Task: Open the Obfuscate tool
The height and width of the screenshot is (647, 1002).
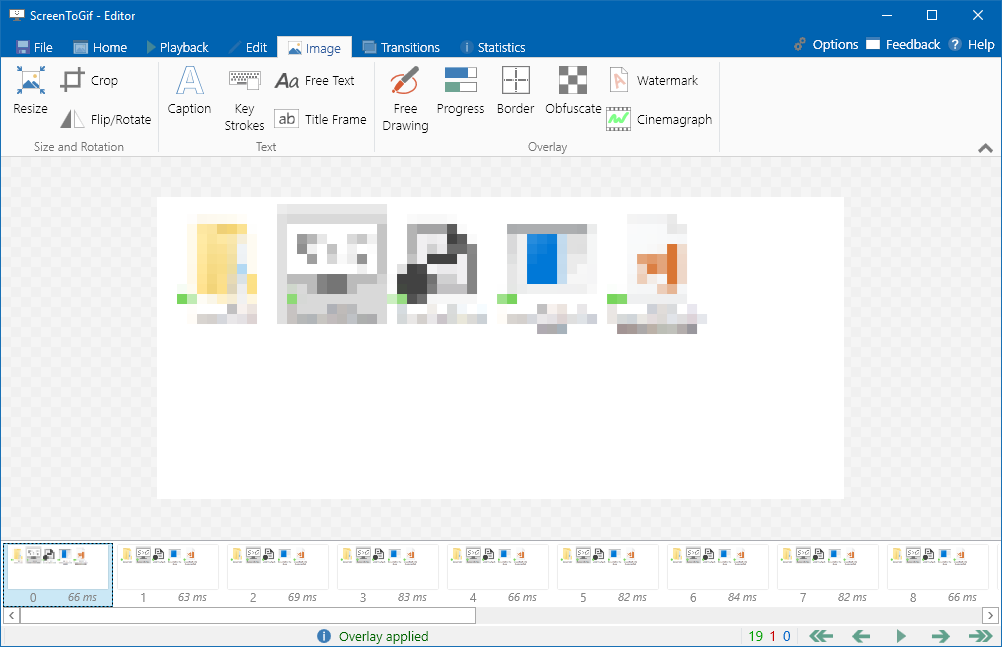Action: pyautogui.click(x=573, y=91)
